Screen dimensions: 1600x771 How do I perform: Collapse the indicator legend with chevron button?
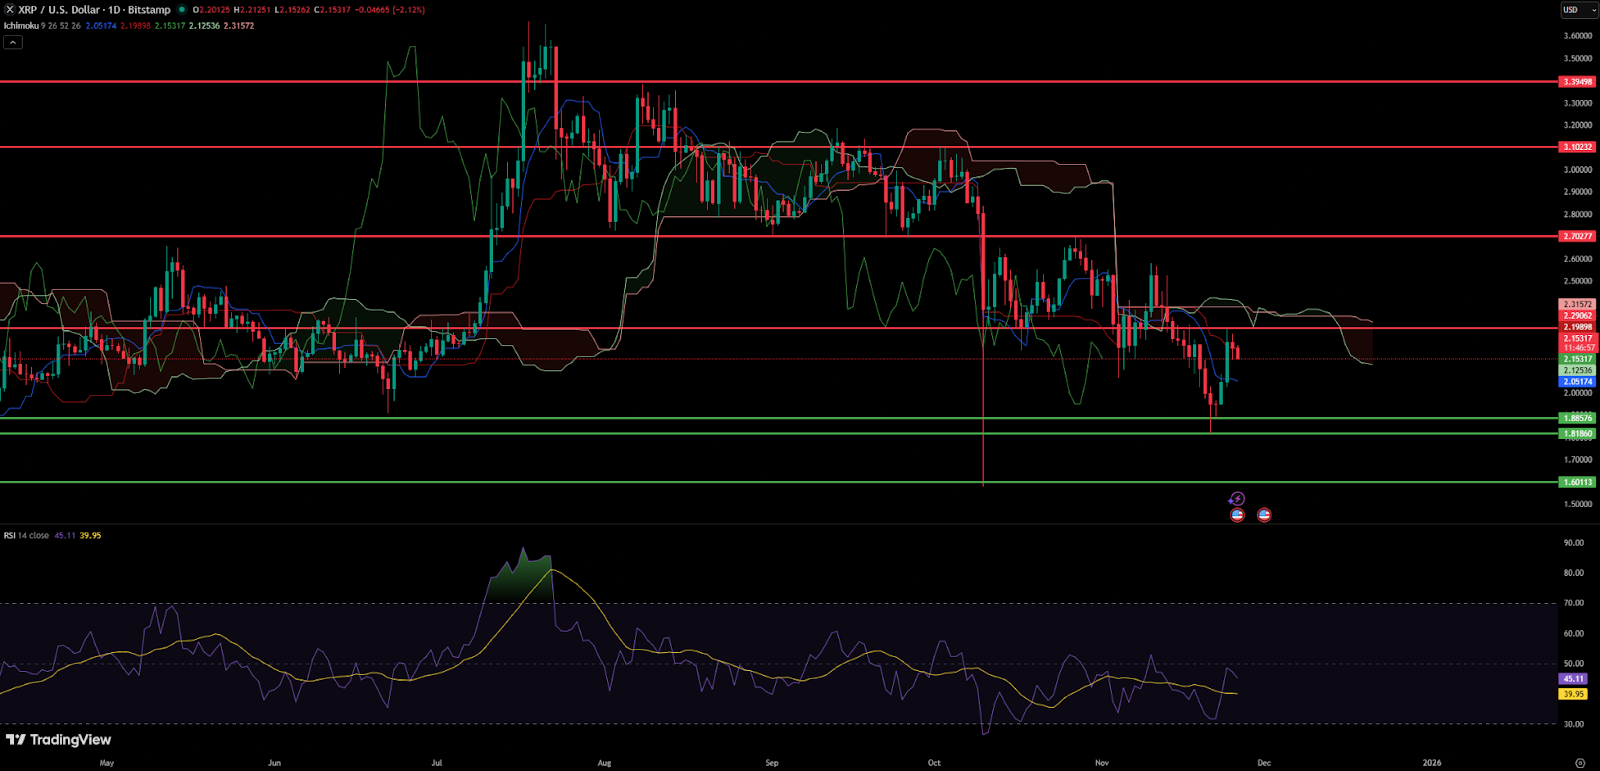13,42
